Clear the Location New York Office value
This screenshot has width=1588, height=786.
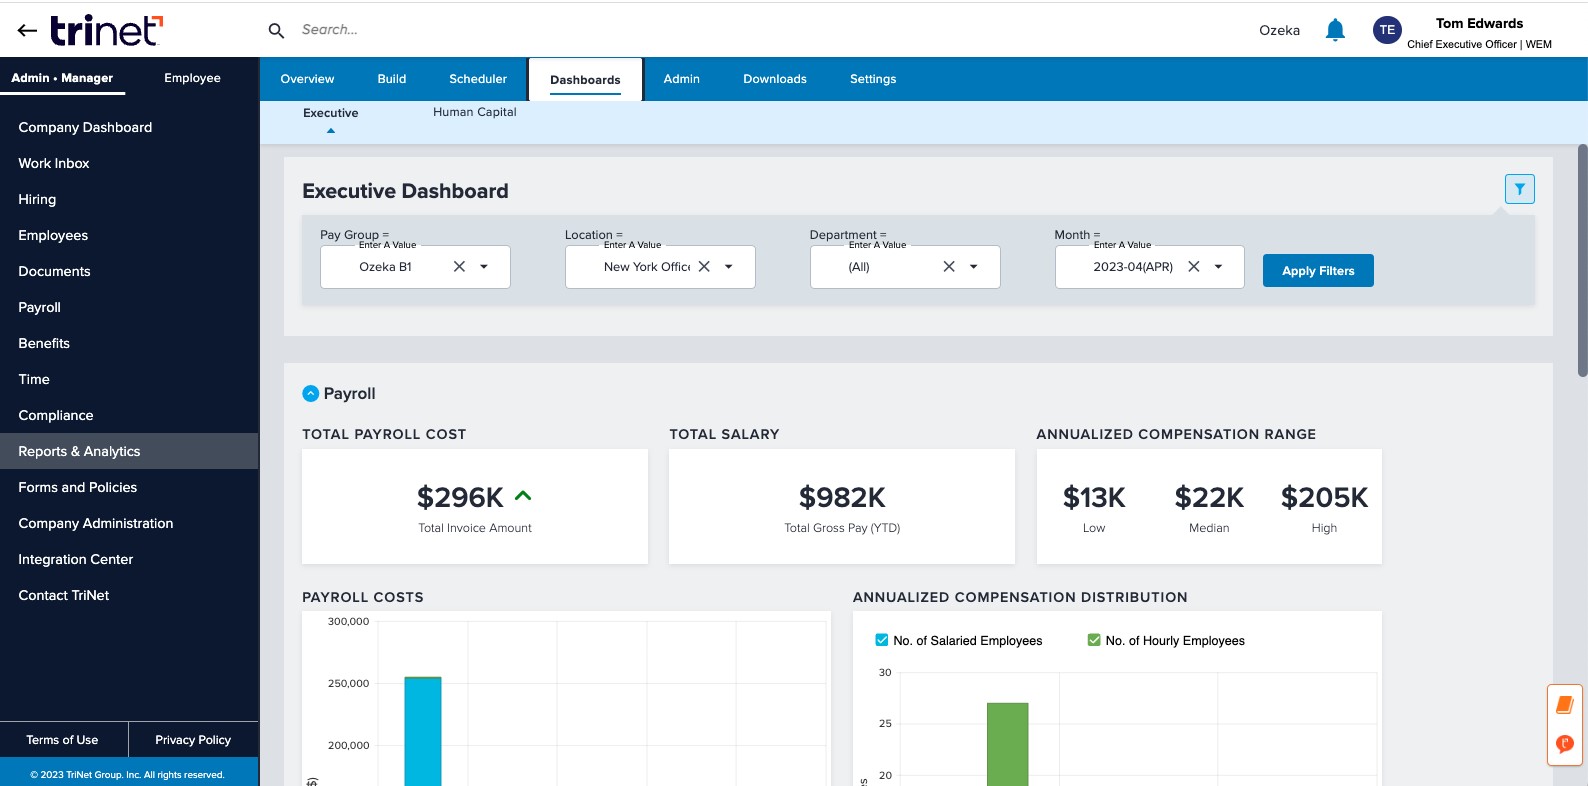tap(704, 267)
